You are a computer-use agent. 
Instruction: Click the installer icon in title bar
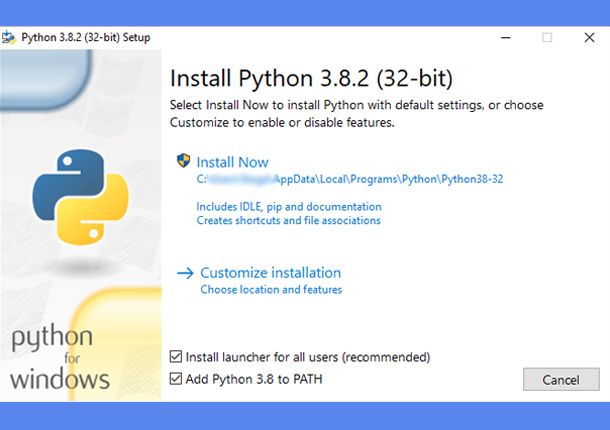(x=9, y=37)
